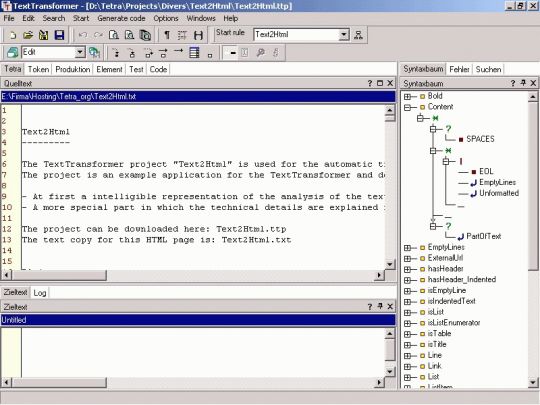This screenshot has width=540, height=405.
Task: Select the isIndentedText tree item
Action: pyautogui.click(x=451, y=301)
